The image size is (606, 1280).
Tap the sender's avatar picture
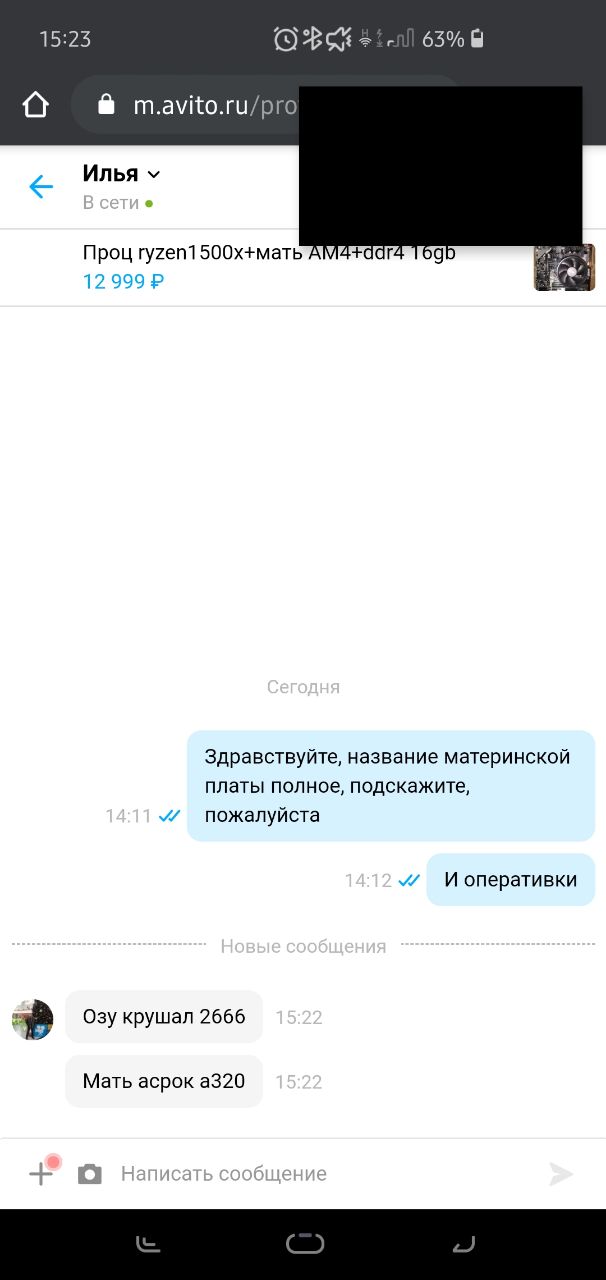(32, 1019)
